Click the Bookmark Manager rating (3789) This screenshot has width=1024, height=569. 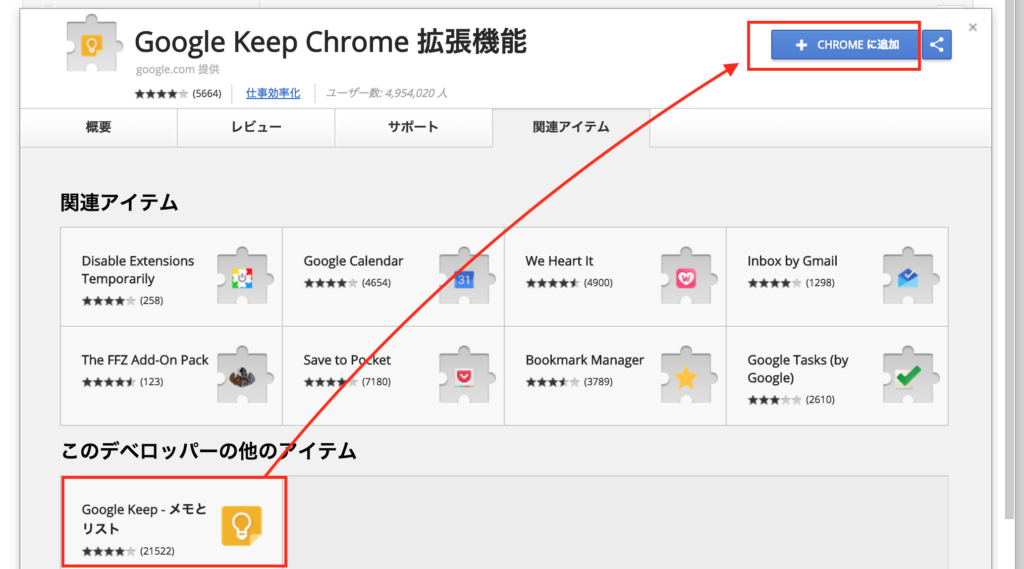pyautogui.click(x=569, y=382)
